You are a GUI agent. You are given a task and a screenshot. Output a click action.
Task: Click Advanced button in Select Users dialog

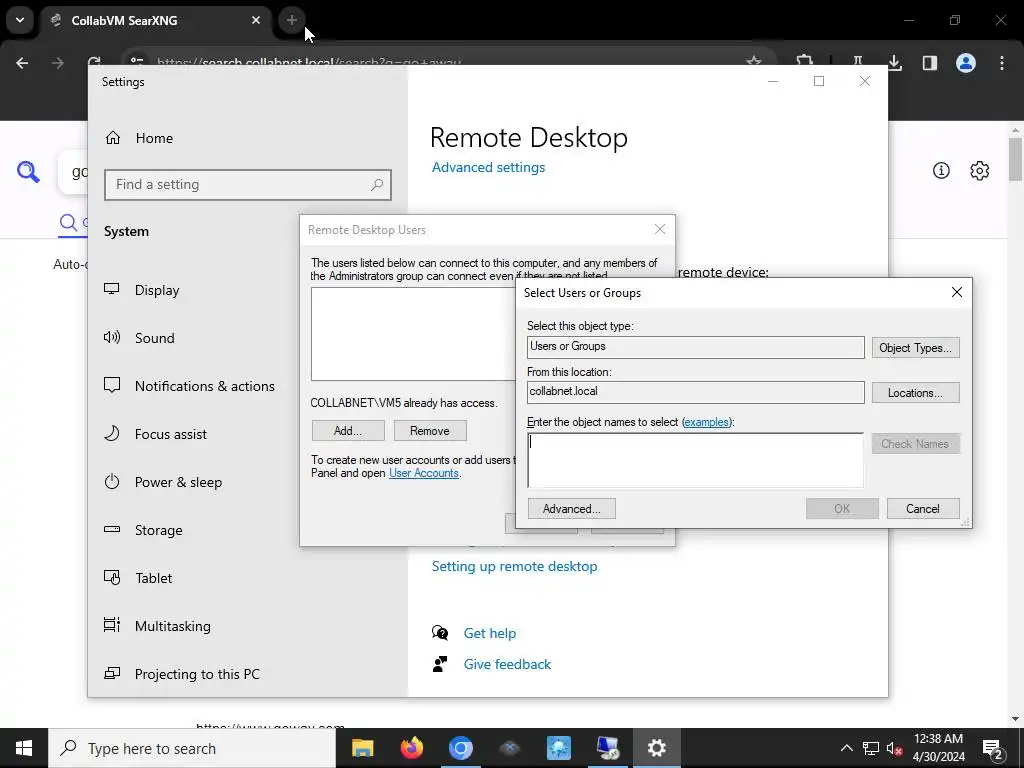[x=571, y=509]
